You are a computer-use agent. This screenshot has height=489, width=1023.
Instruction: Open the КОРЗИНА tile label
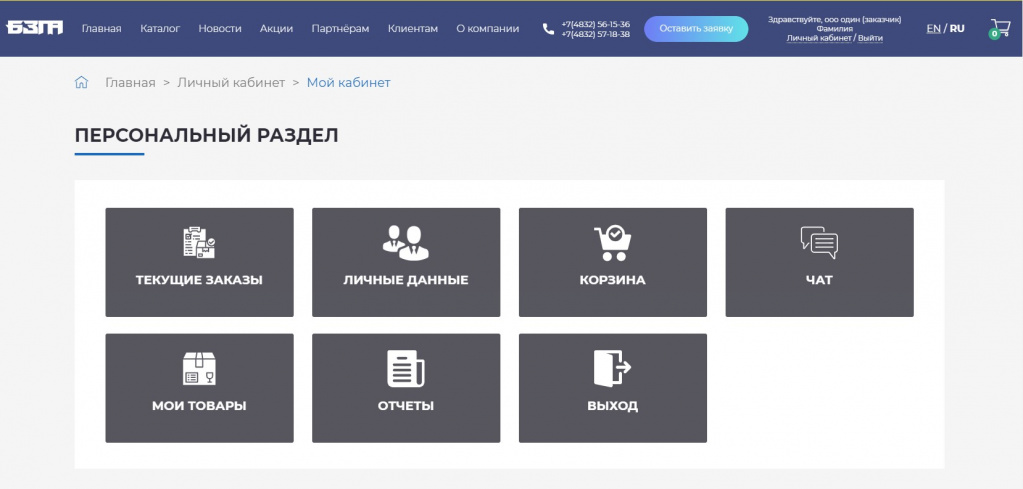point(613,280)
